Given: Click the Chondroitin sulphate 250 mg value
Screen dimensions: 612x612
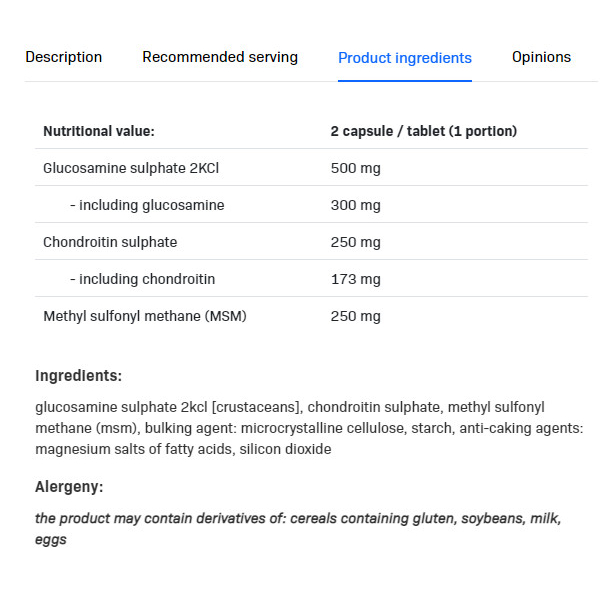Looking at the screenshot, I should 355,242.
